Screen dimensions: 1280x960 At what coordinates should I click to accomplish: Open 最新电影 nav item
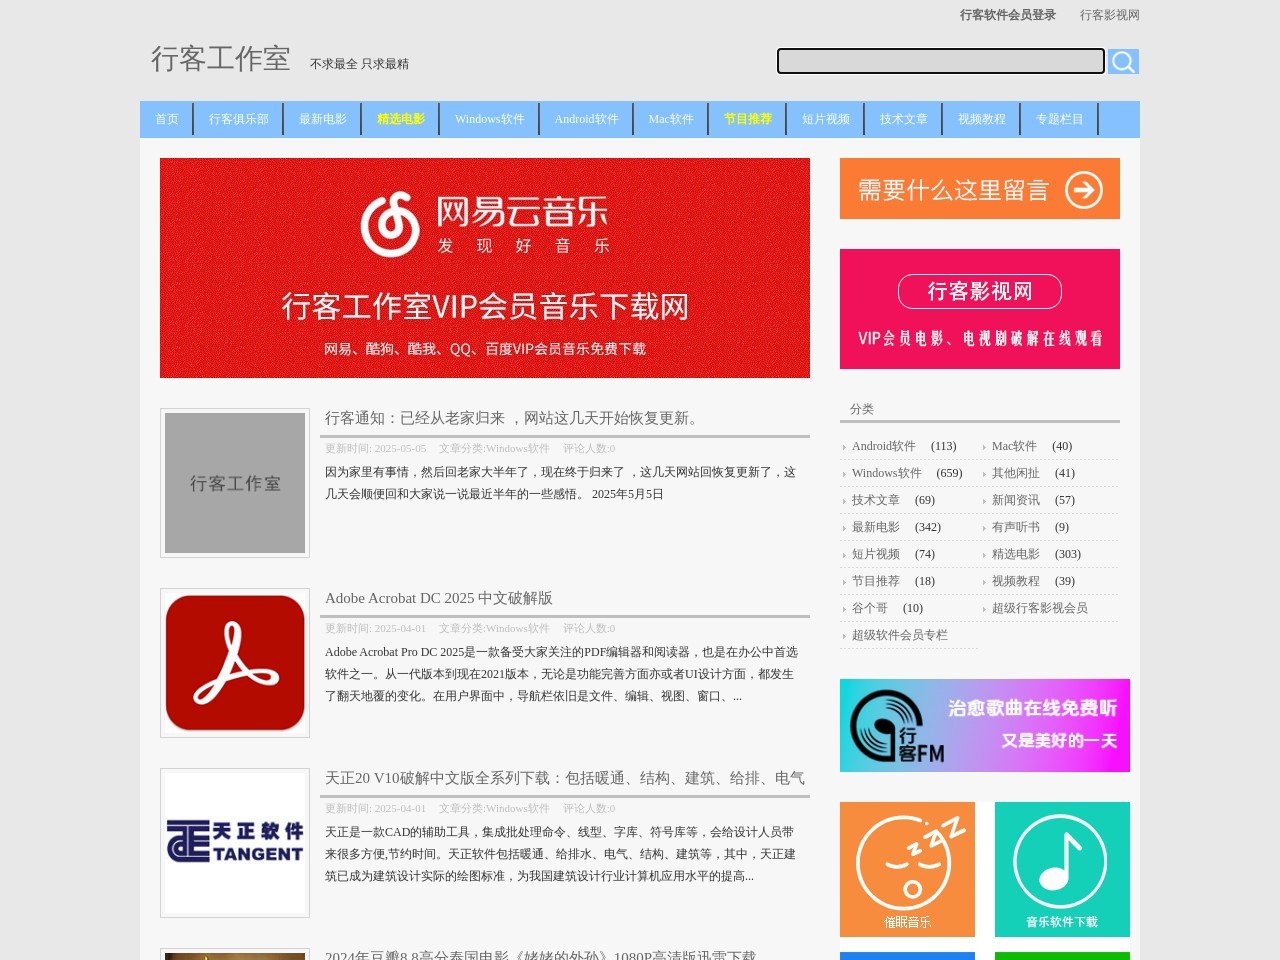323,119
